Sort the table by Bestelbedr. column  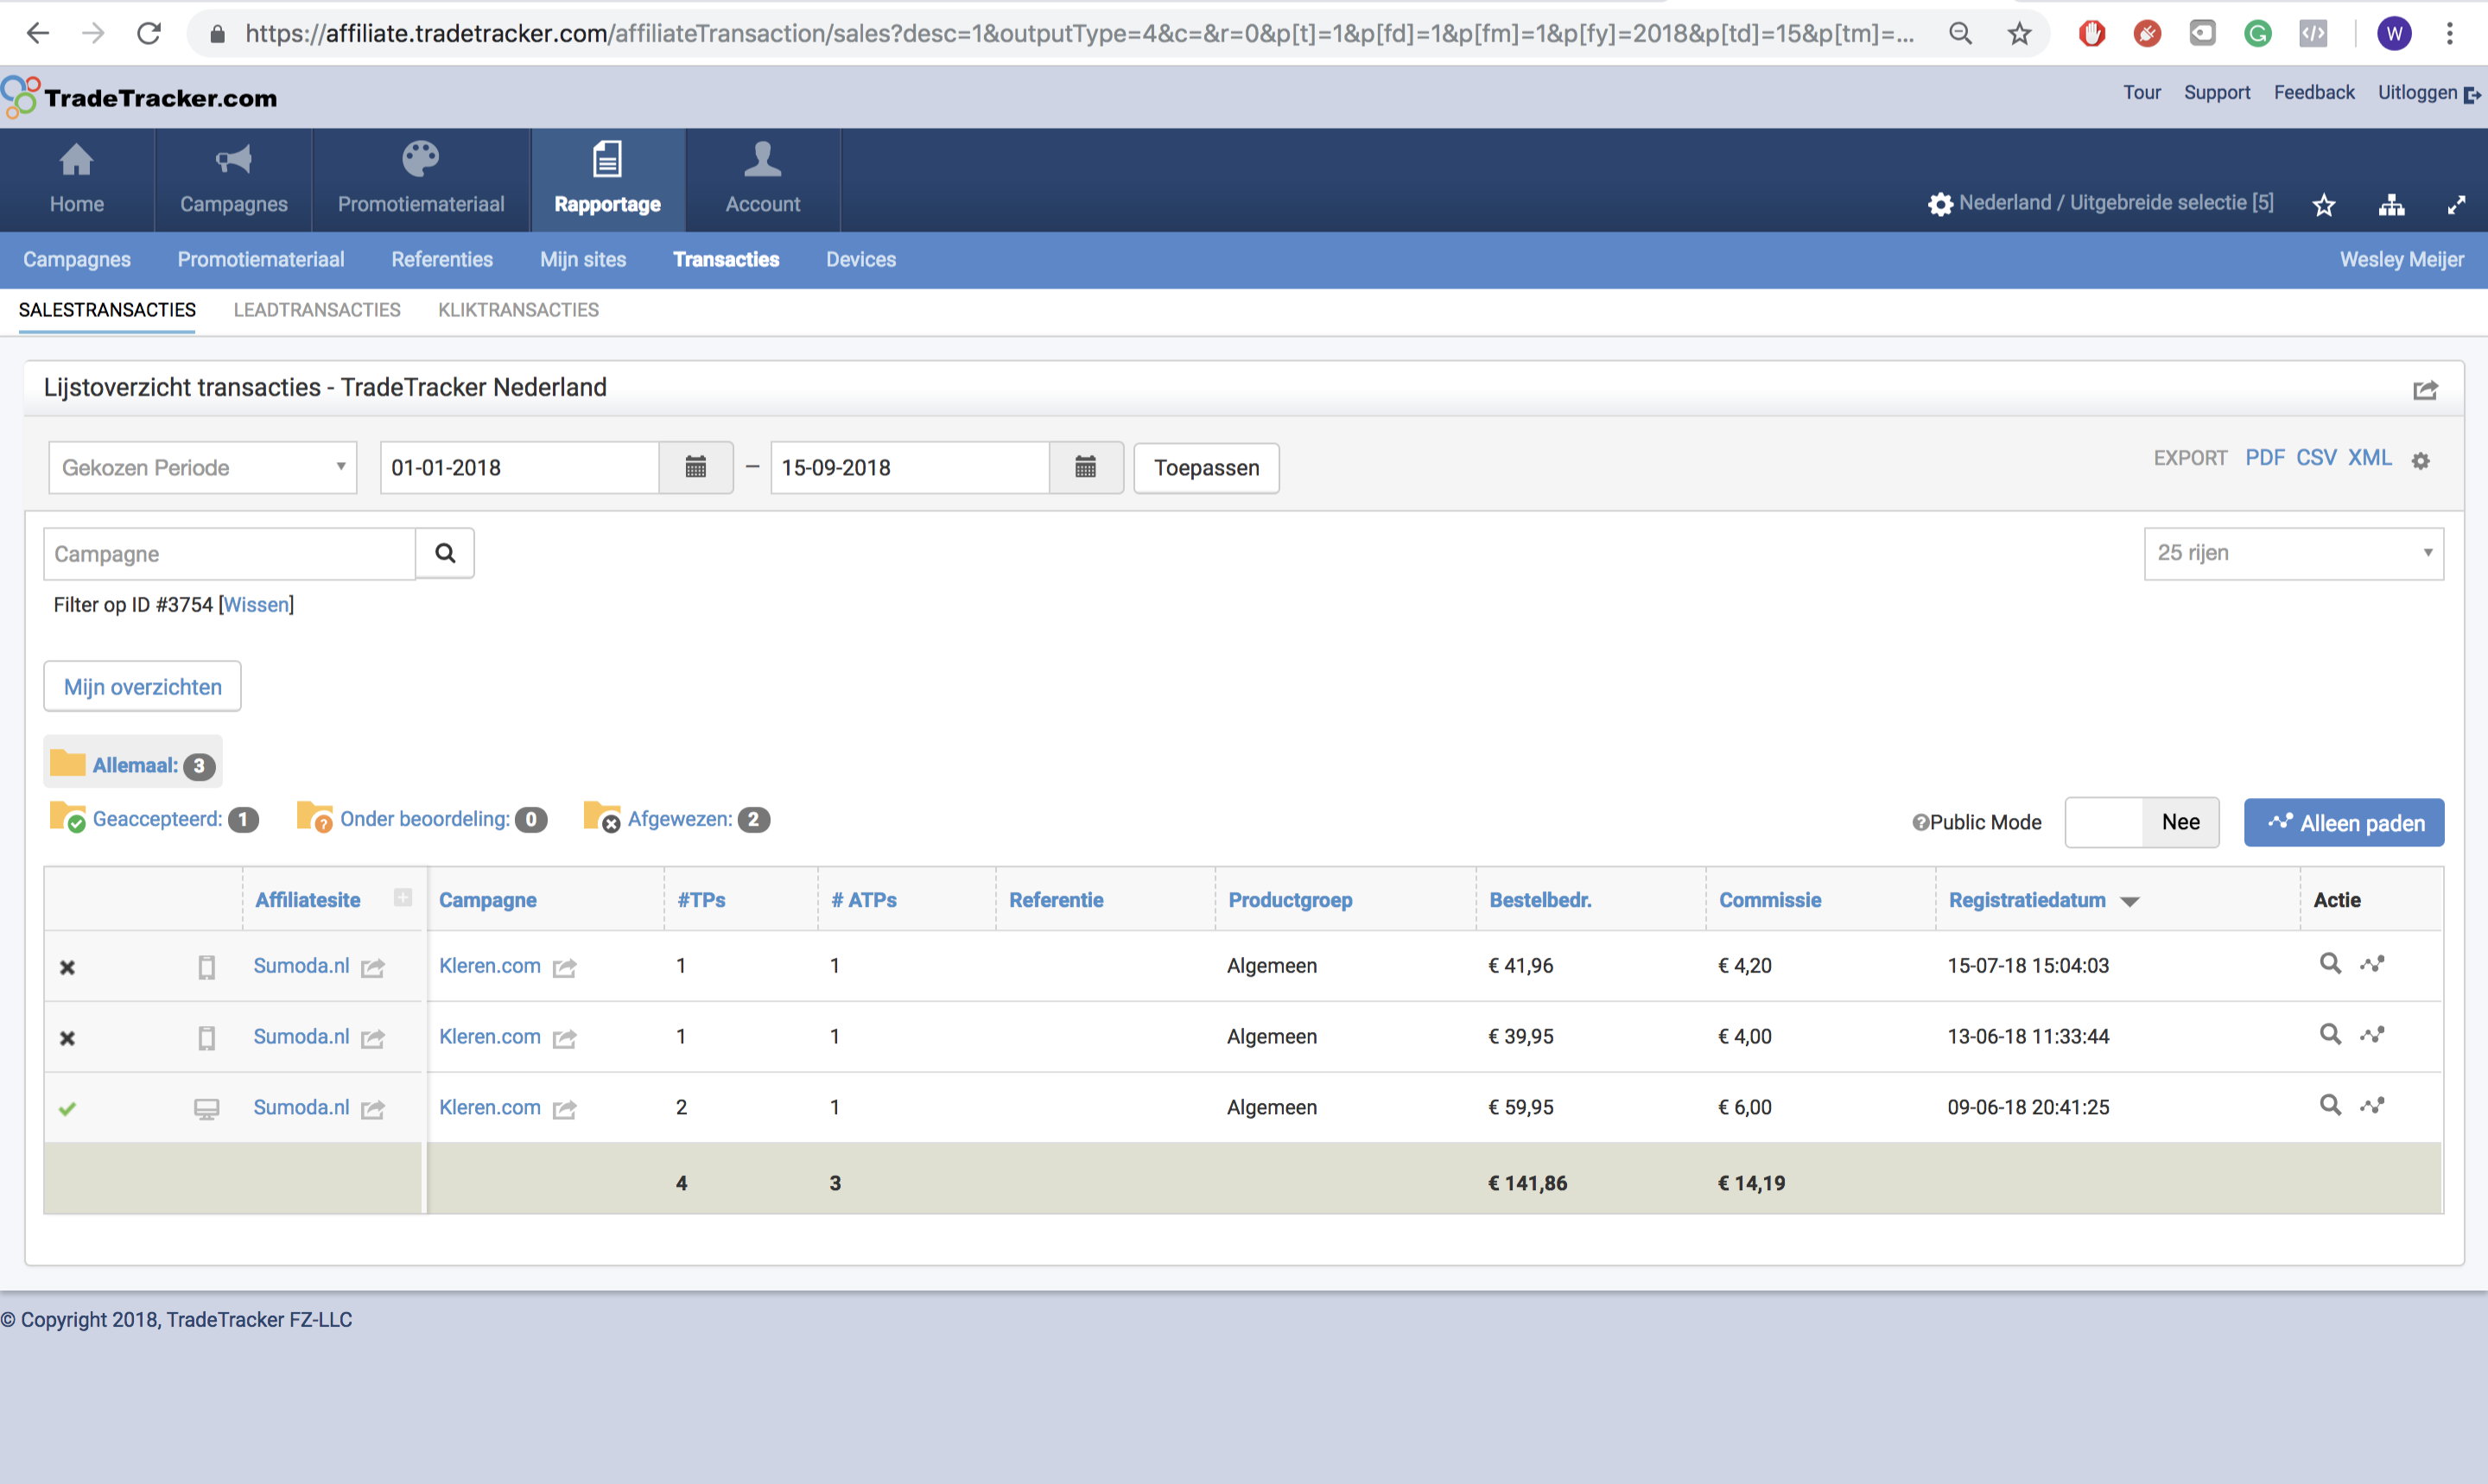coord(1539,899)
